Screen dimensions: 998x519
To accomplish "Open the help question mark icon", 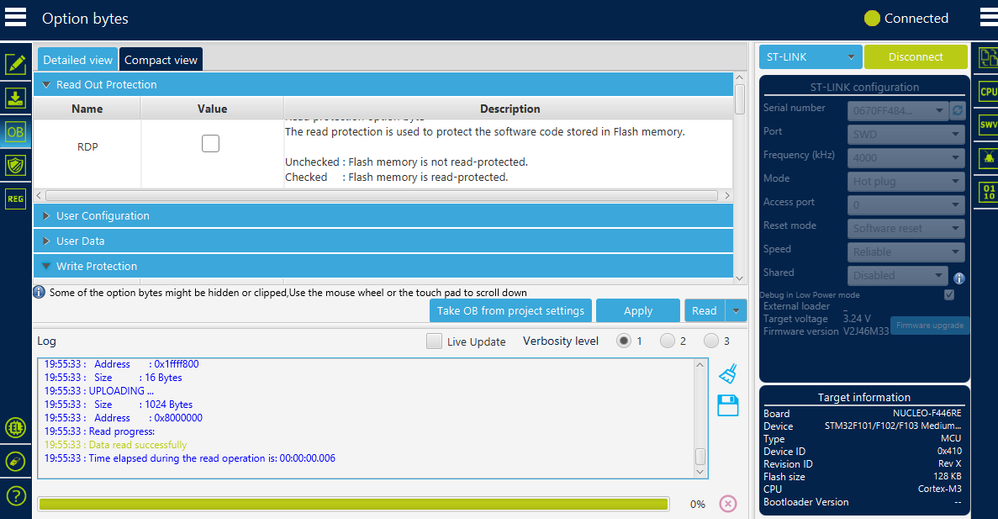I will click(15, 495).
